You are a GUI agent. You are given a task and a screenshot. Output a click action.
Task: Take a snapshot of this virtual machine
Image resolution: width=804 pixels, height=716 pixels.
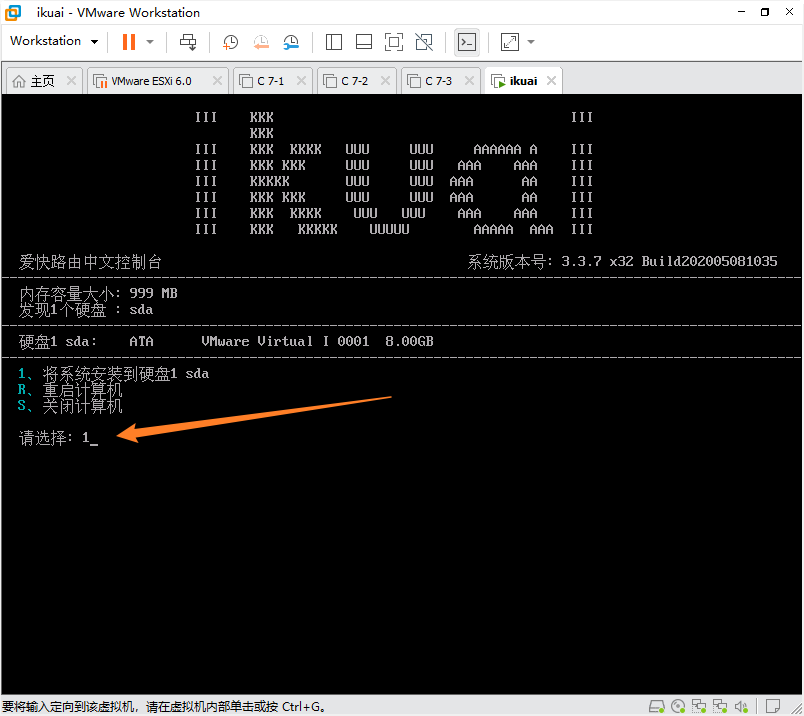(x=230, y=42)
